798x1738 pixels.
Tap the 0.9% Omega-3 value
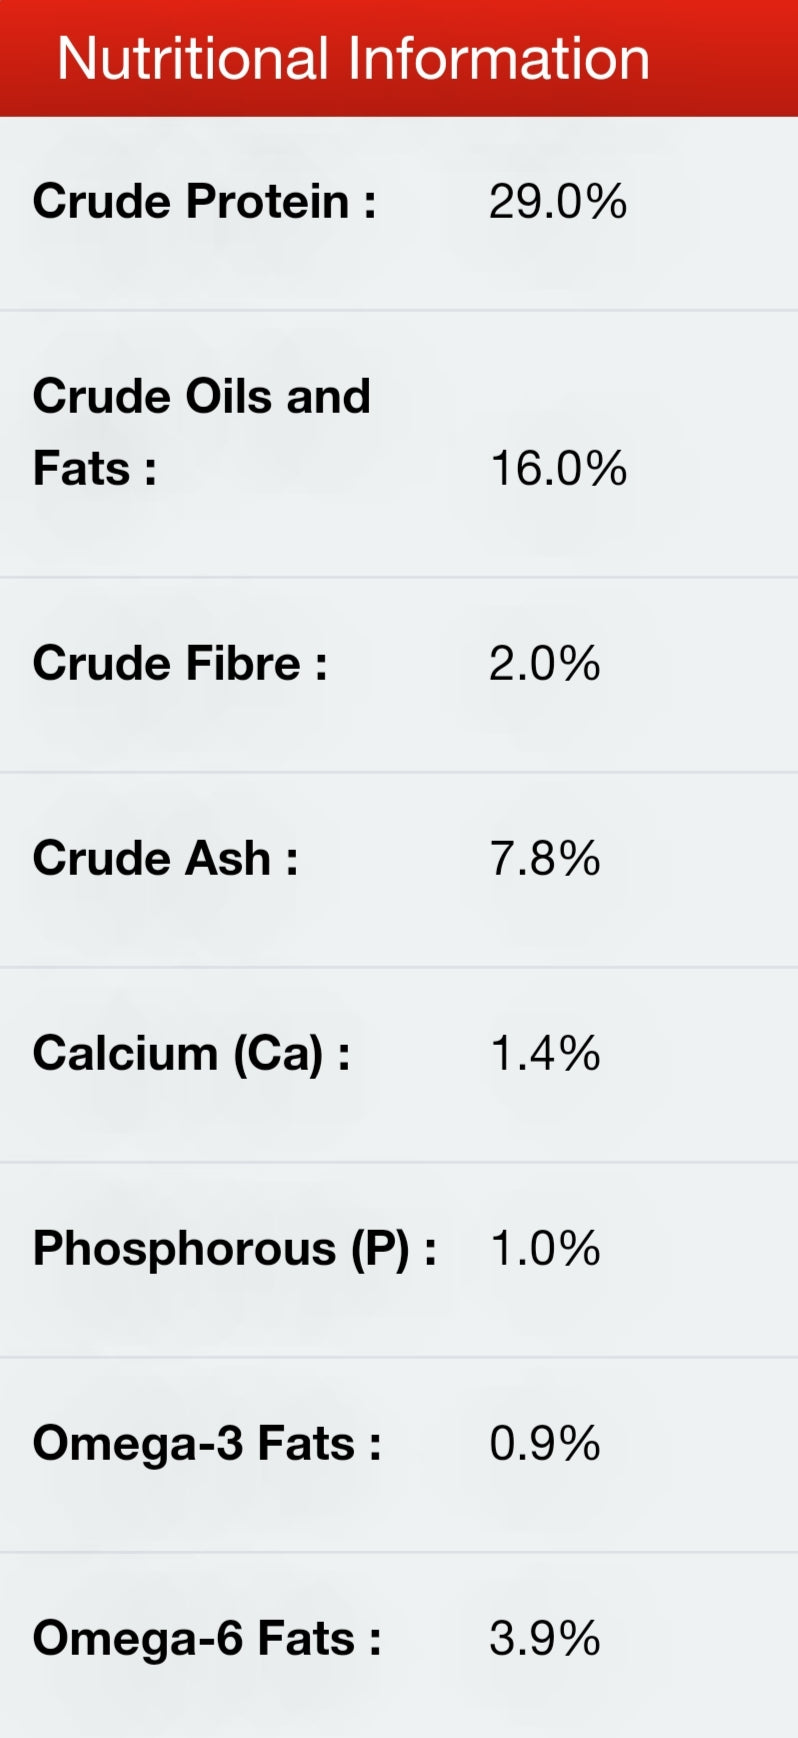tap(544, 1443)
